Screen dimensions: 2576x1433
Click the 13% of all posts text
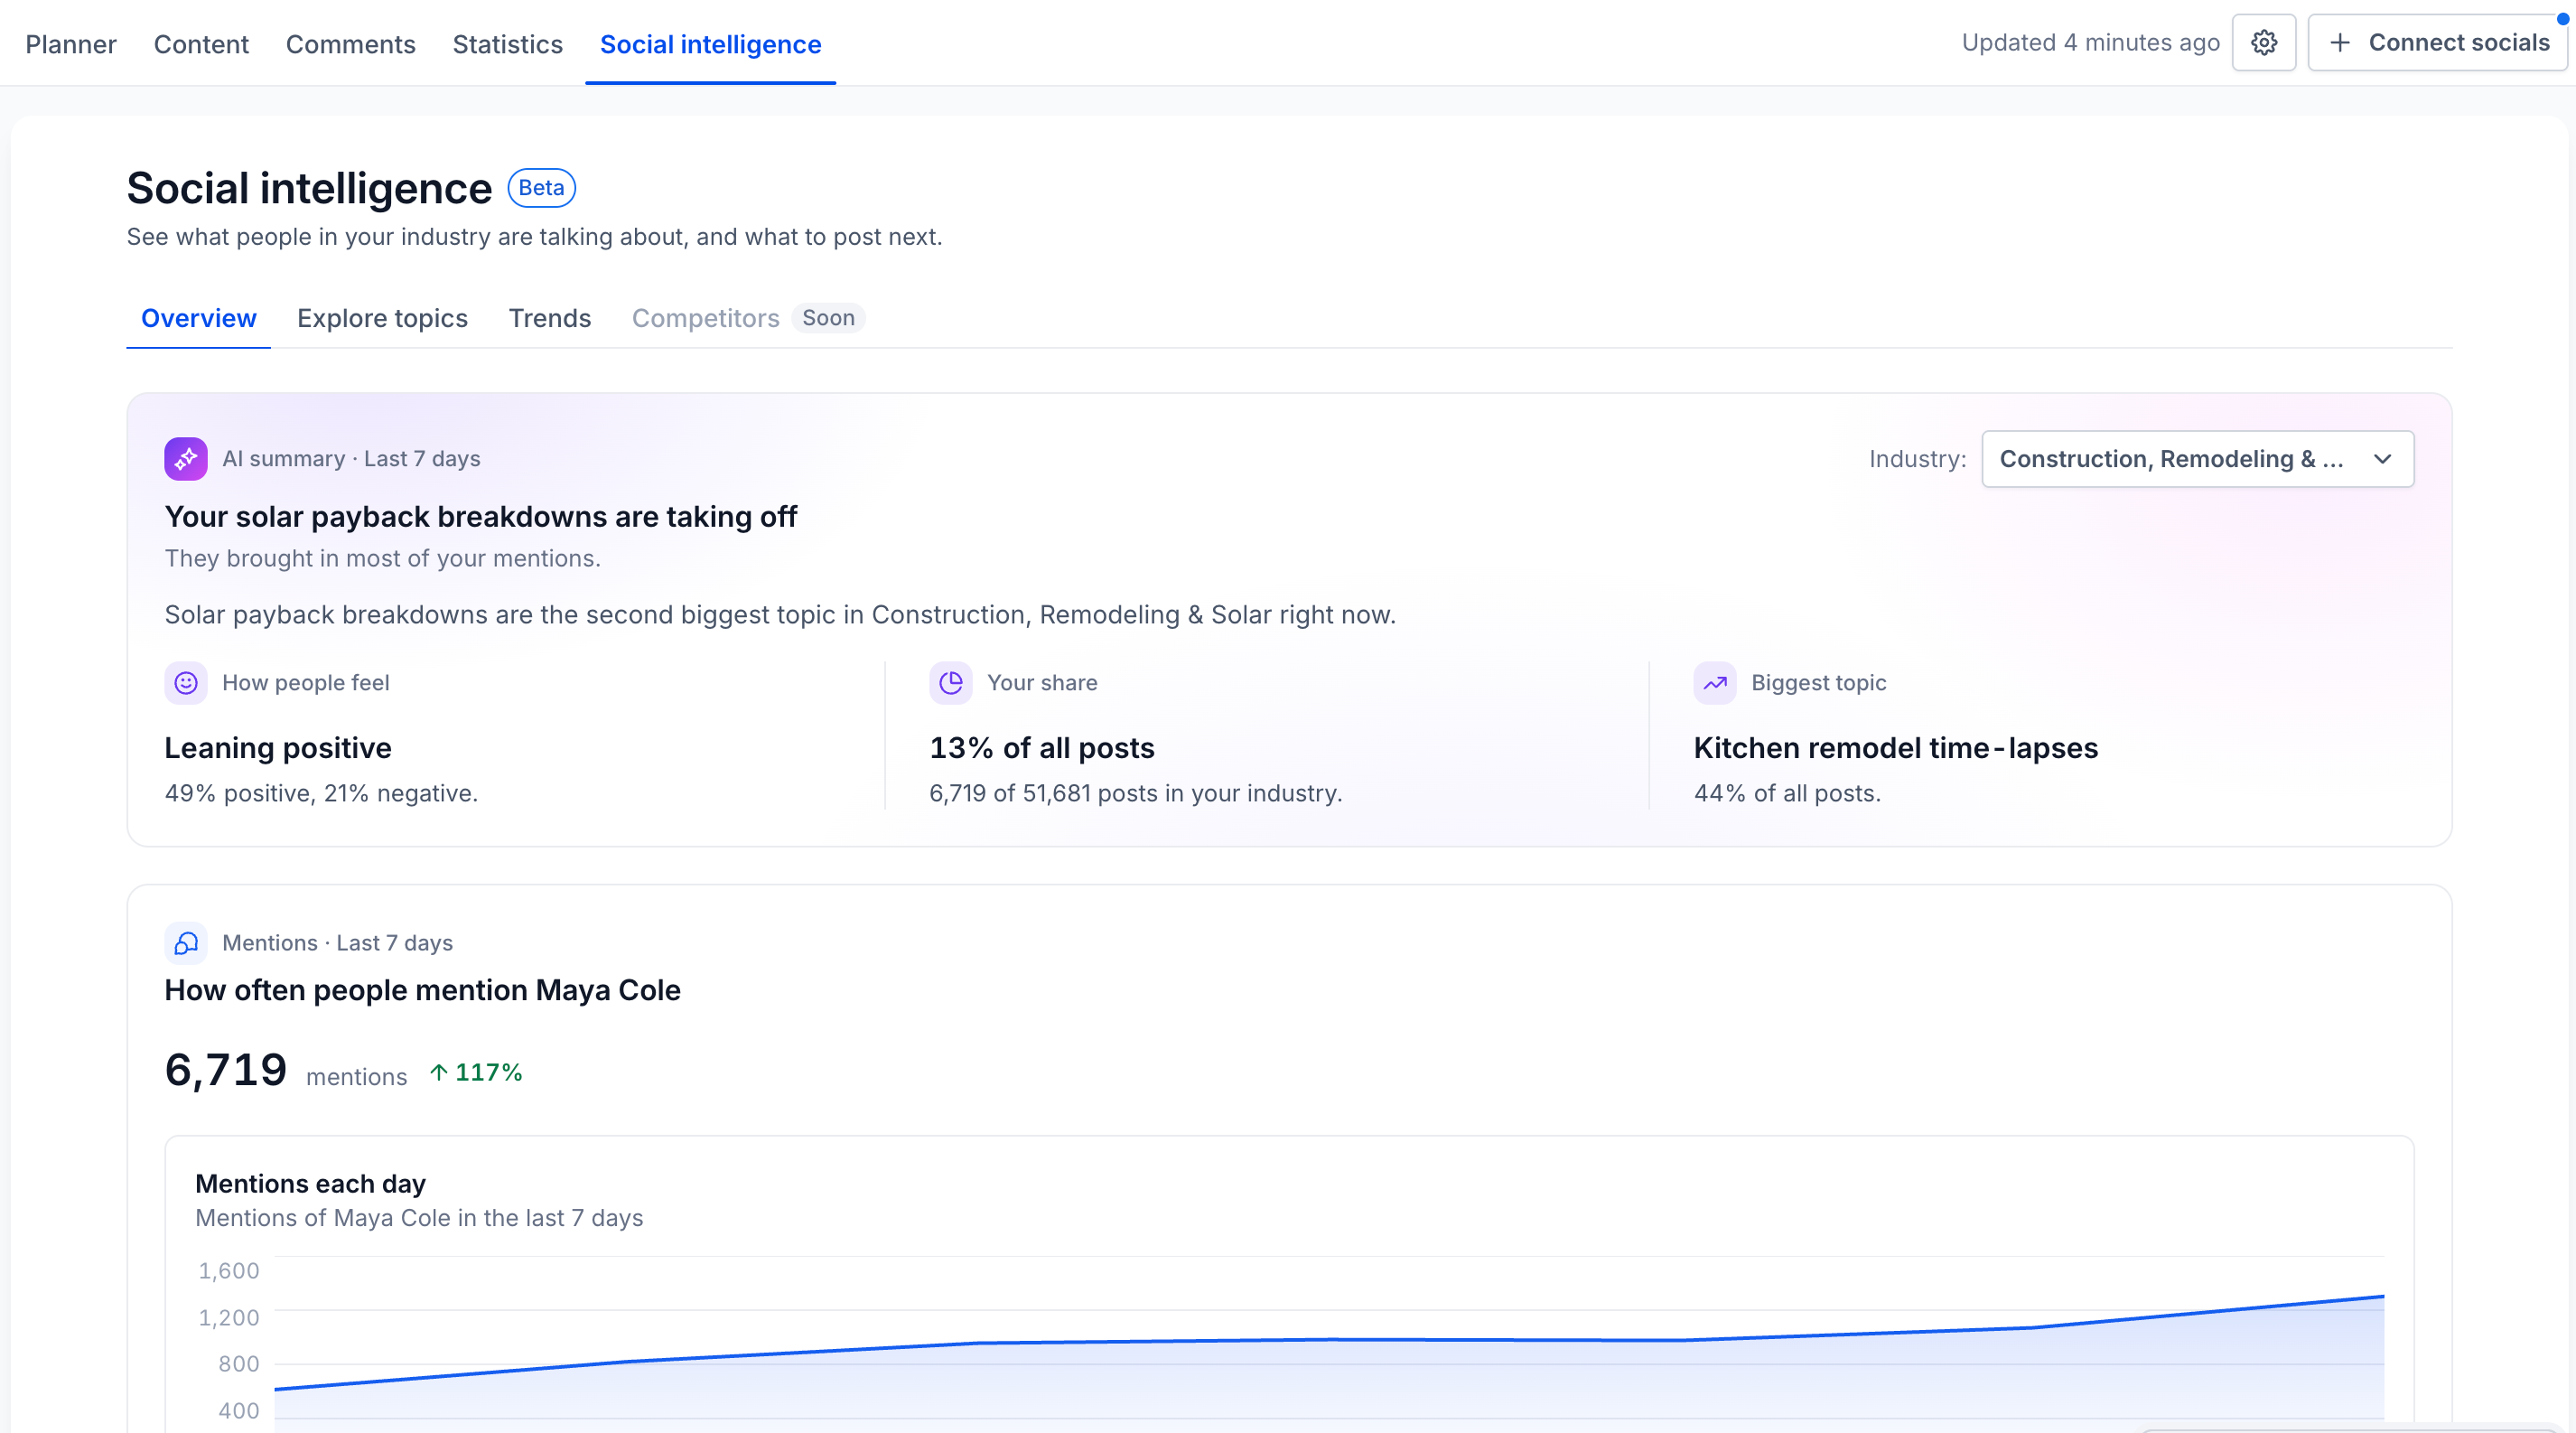coord(1041,748)
